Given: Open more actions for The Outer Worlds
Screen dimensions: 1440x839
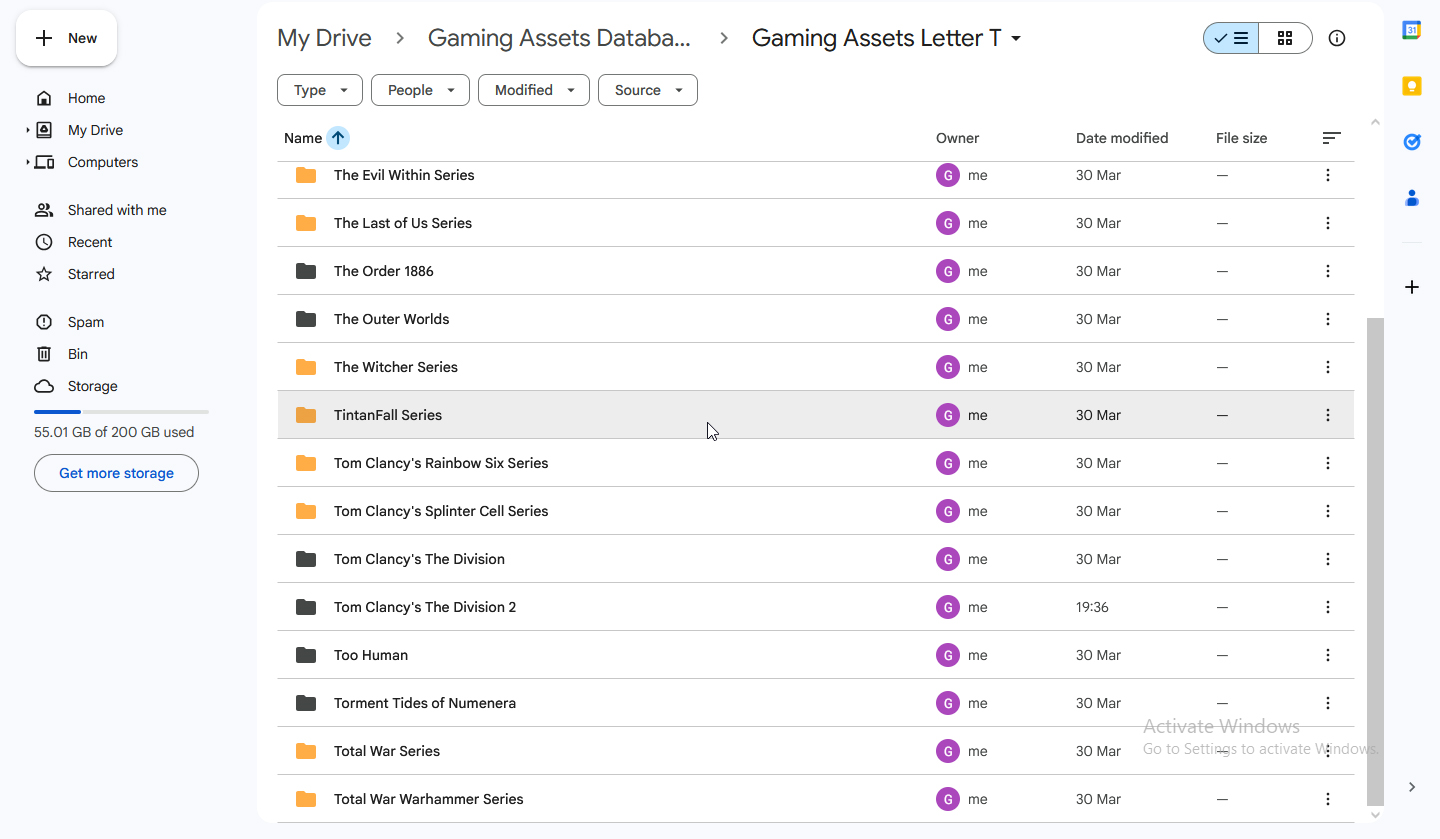Looking at the screenshot, I should click(x=1328, y=319).
